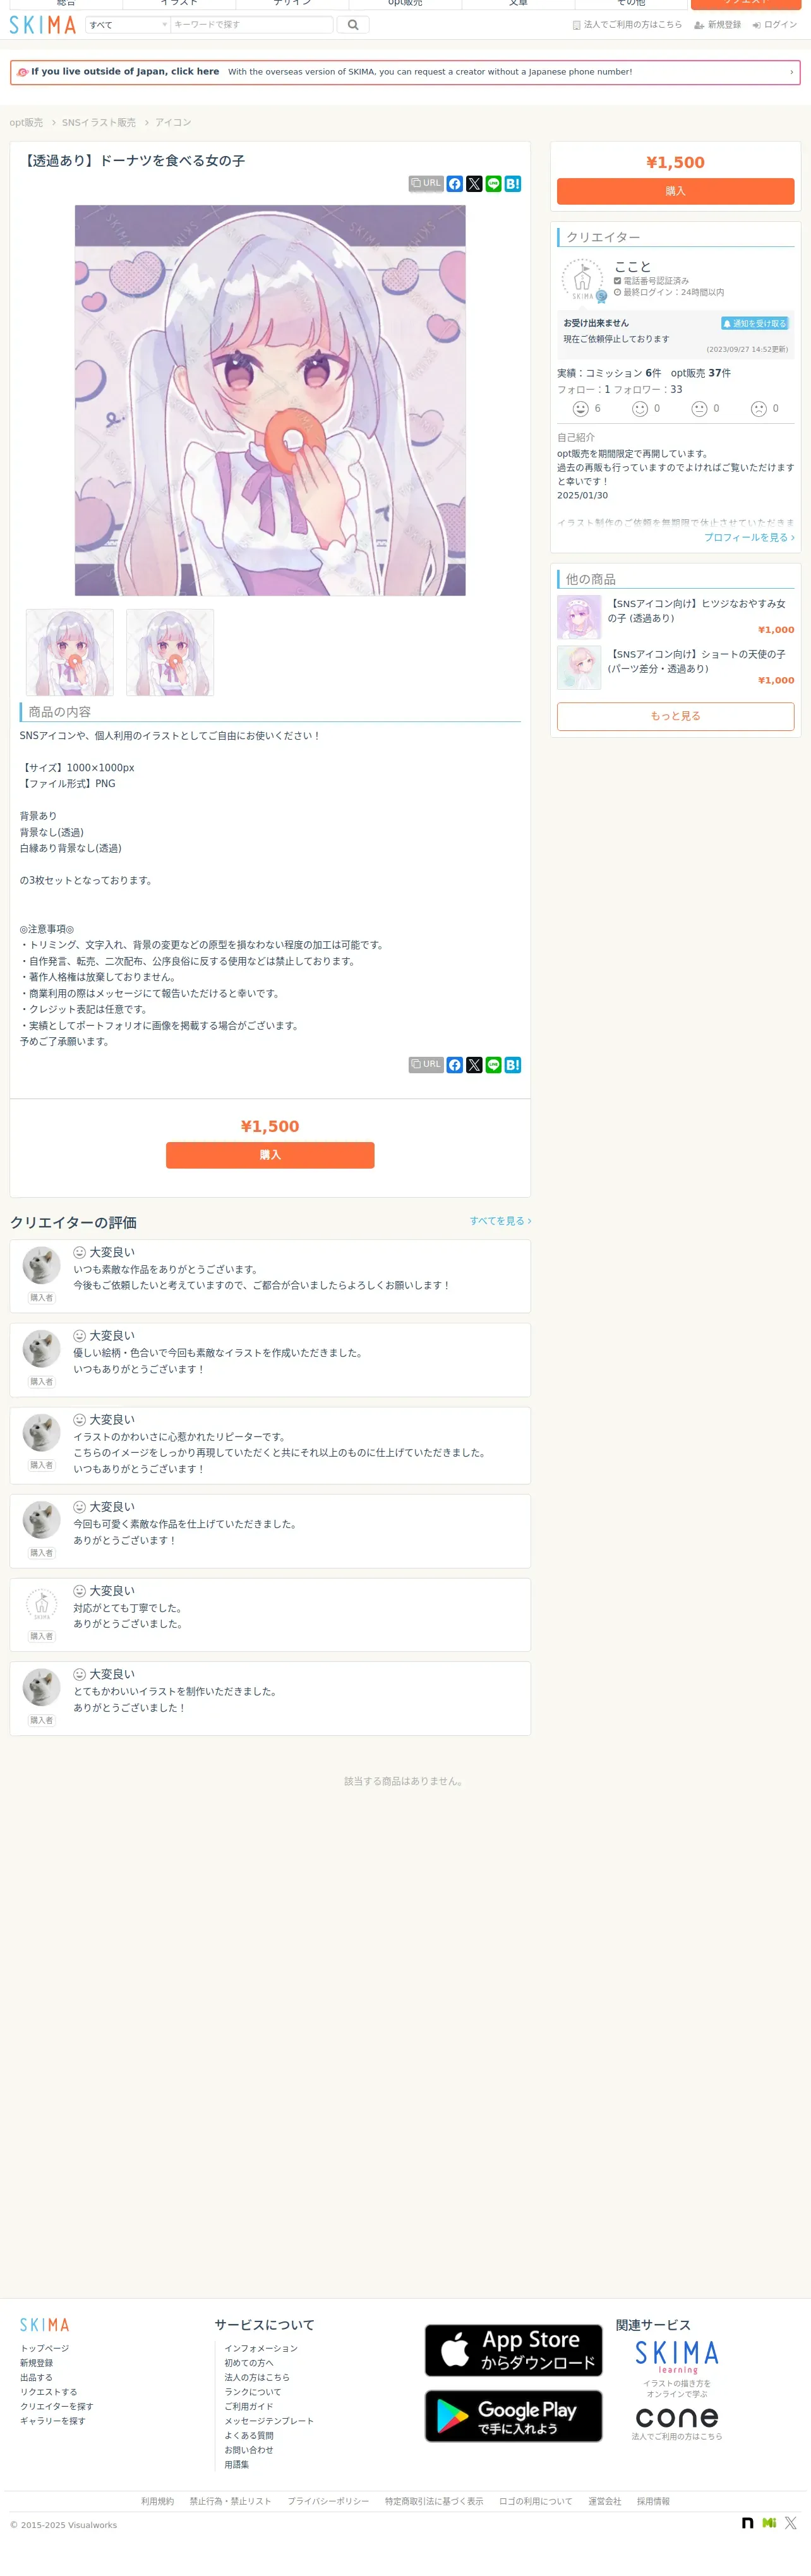Tap the Google Play download badge
The image size is (811, 2576).
click(x=513, y=2416)
